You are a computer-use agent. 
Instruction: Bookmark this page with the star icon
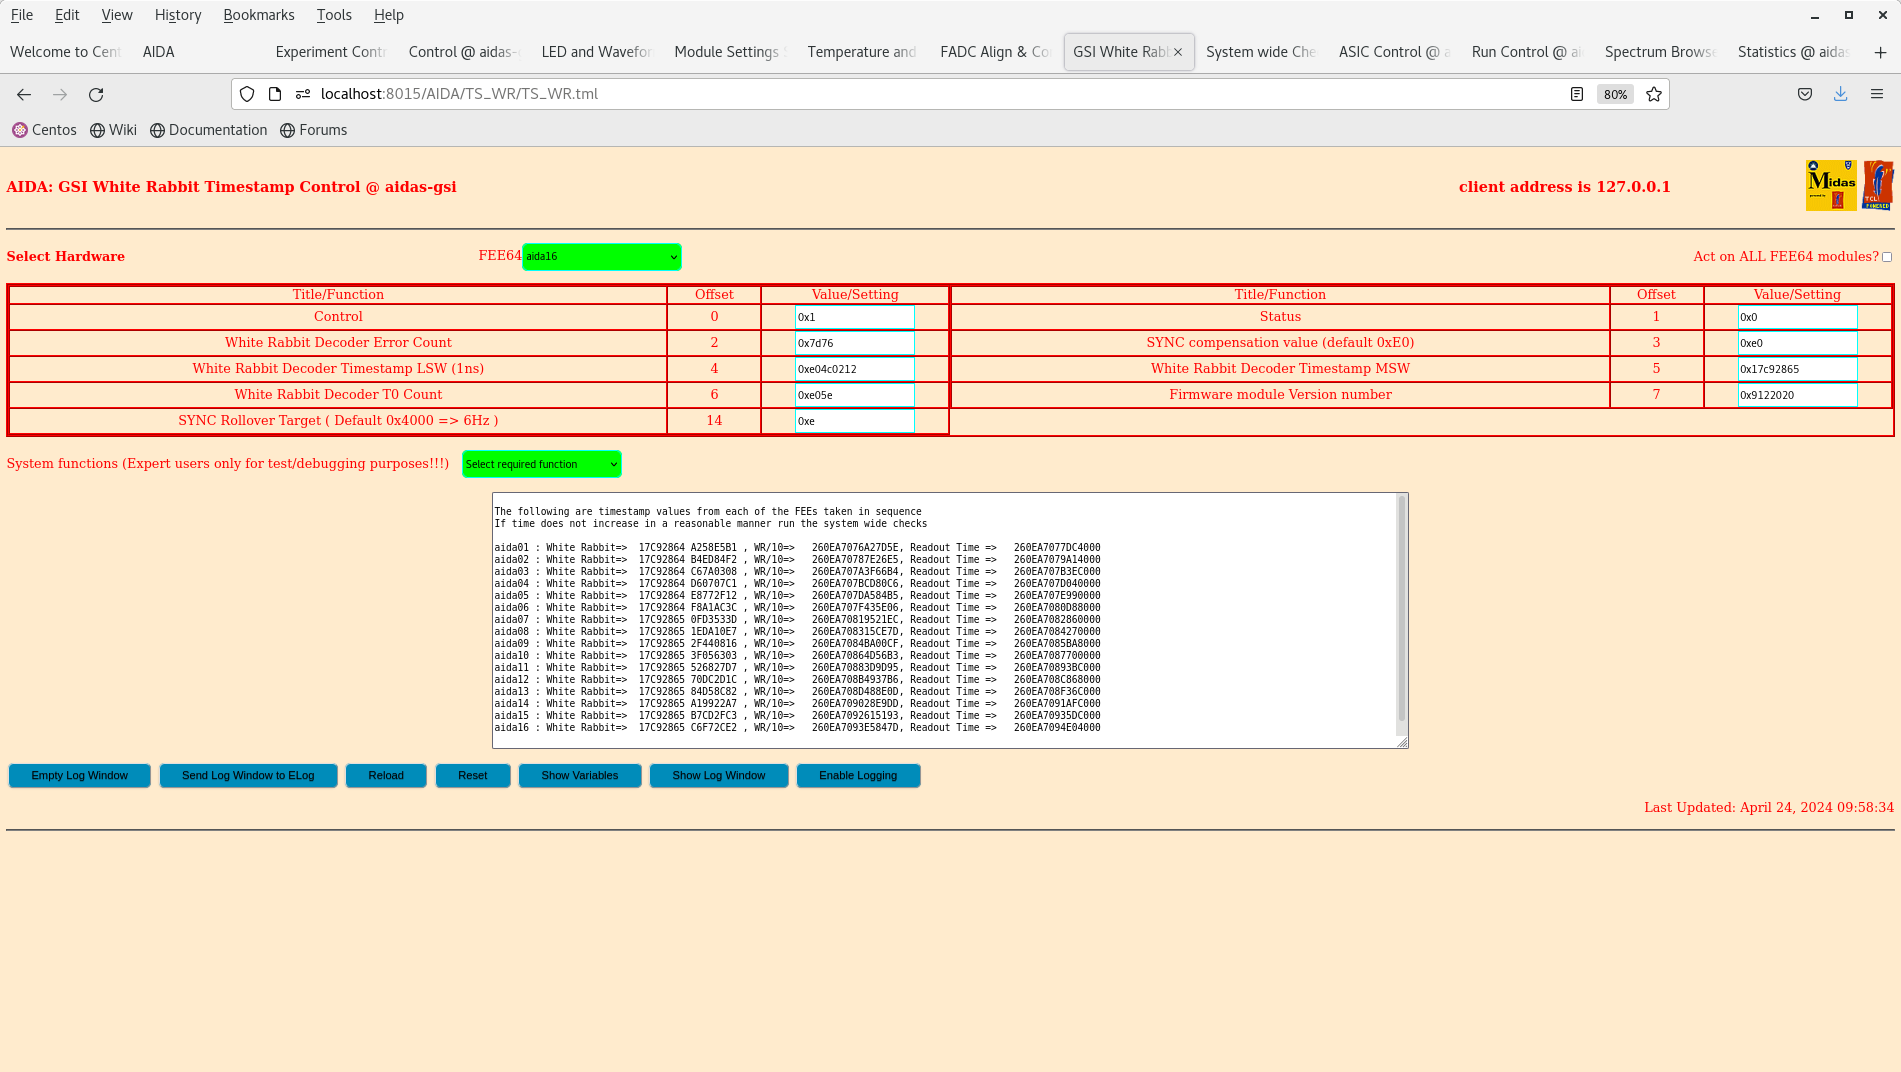pos(1654,94)
